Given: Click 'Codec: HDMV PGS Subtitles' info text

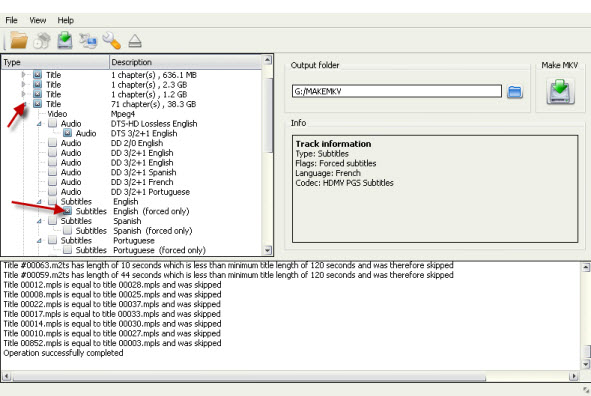Looking at the screenshot, I should pos(344,183).
